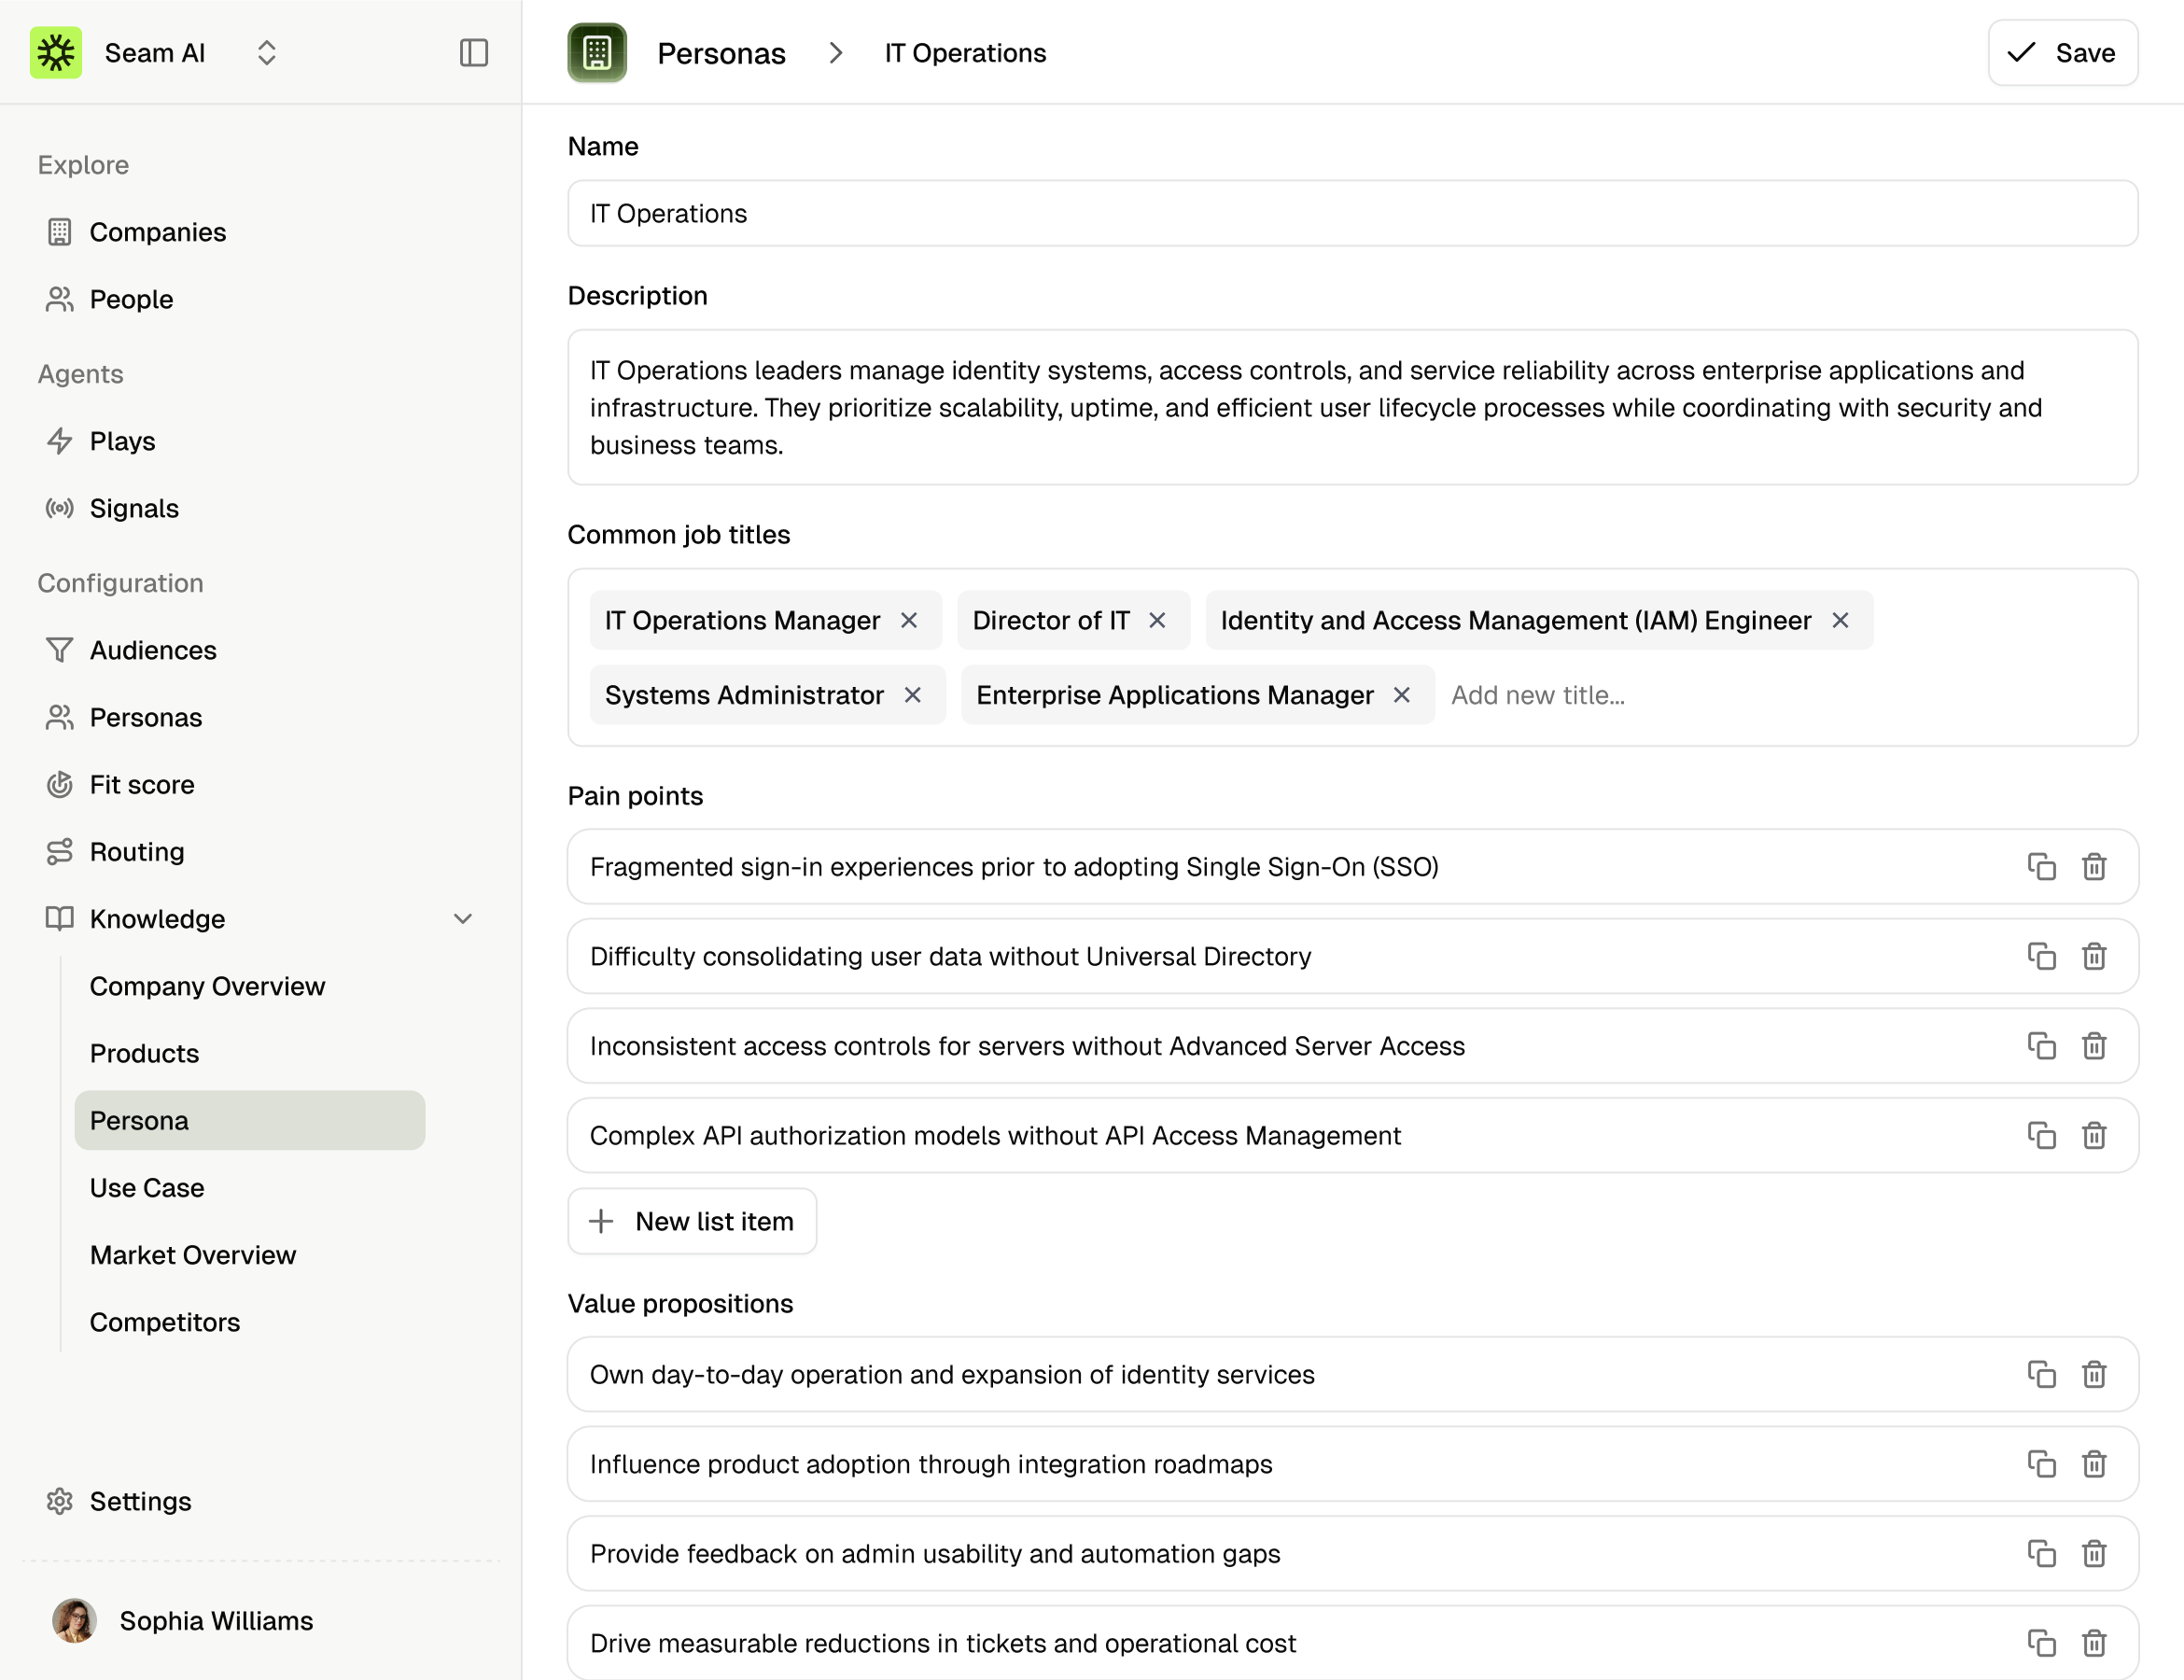Go to Fit score configuration
The height and width of the screenshot is (1680, 2184).
click(x=142, y=785)
